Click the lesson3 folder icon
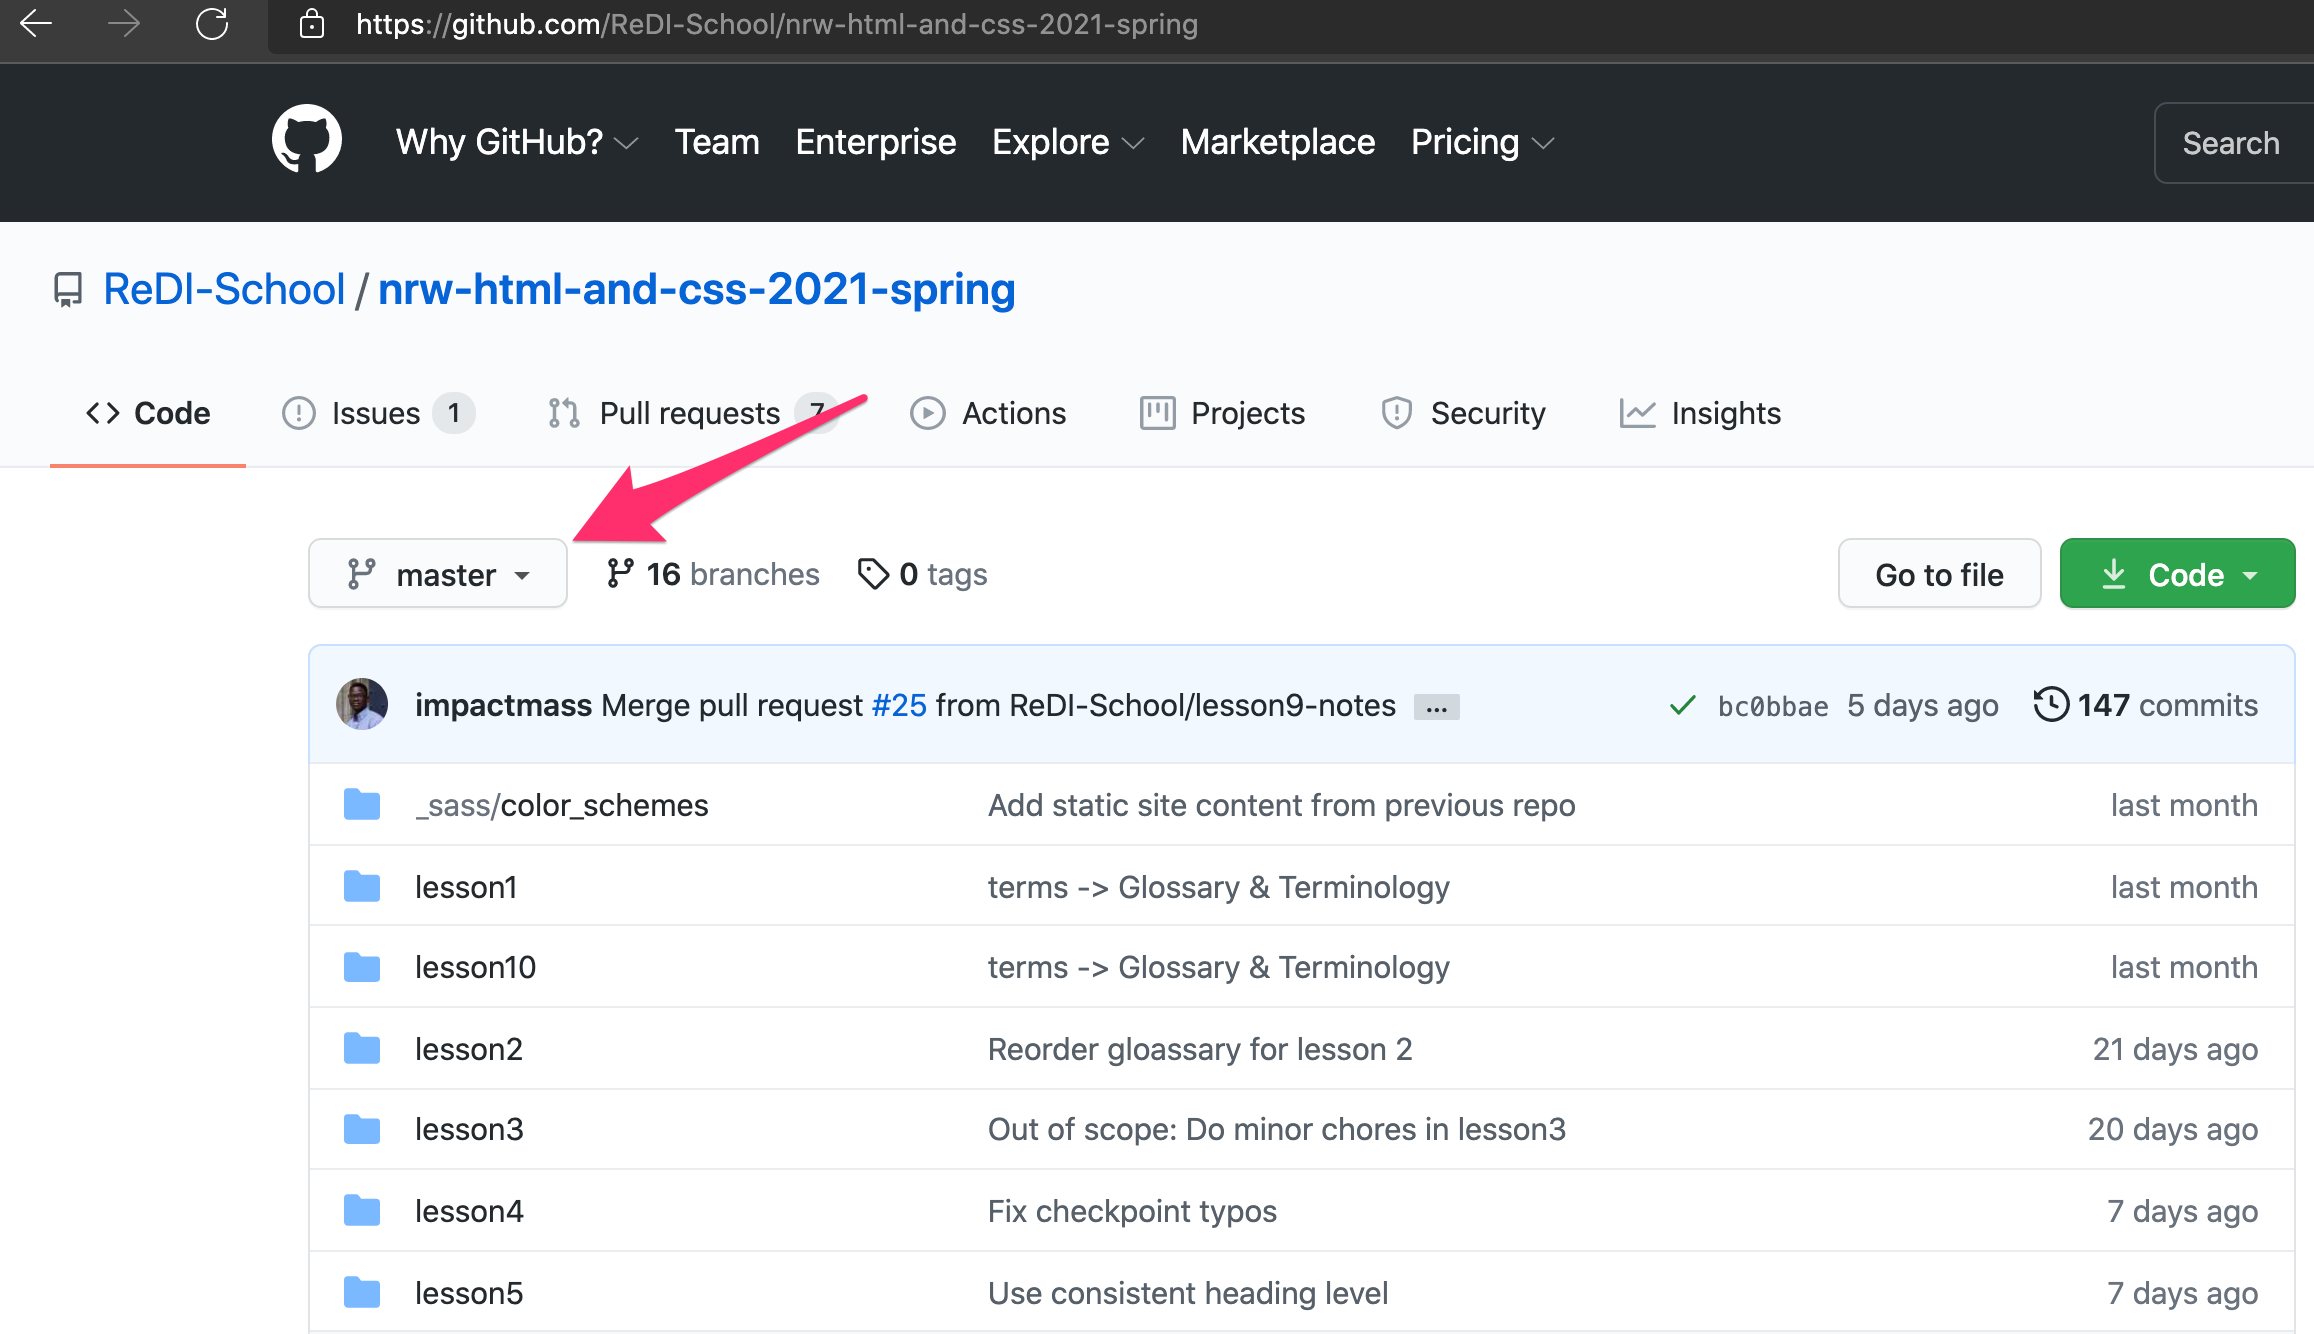This screenshot has width=2314, height=1334. click(361, 1129)
